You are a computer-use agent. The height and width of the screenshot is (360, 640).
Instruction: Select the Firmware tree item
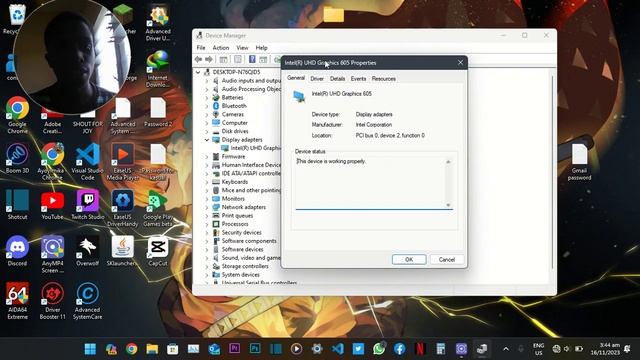(x=233, y=157)
